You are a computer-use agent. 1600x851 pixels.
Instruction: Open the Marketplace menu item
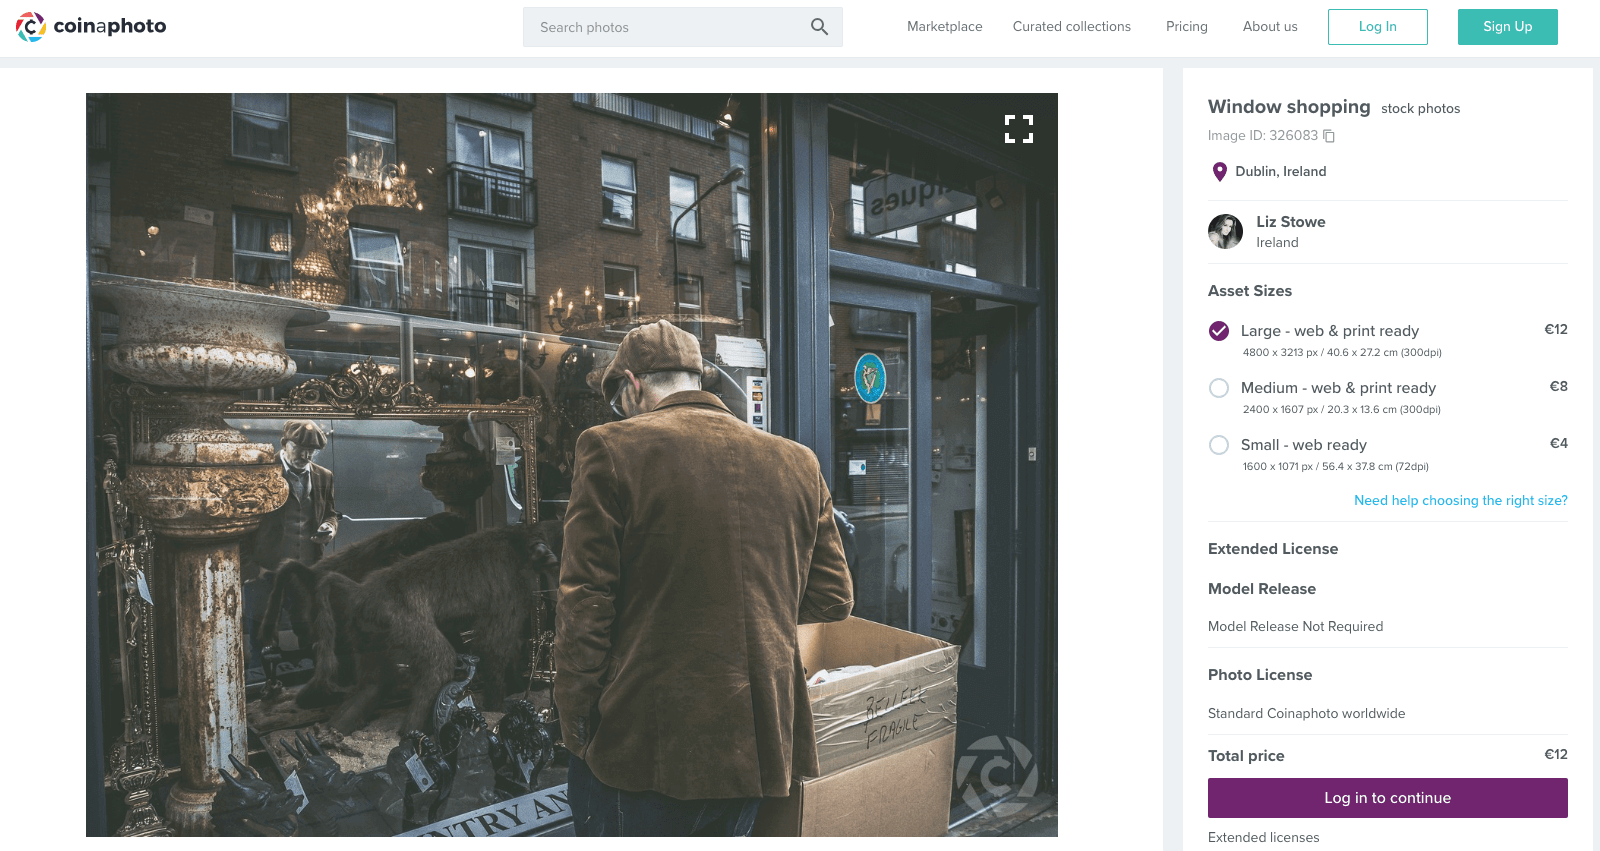944,27
